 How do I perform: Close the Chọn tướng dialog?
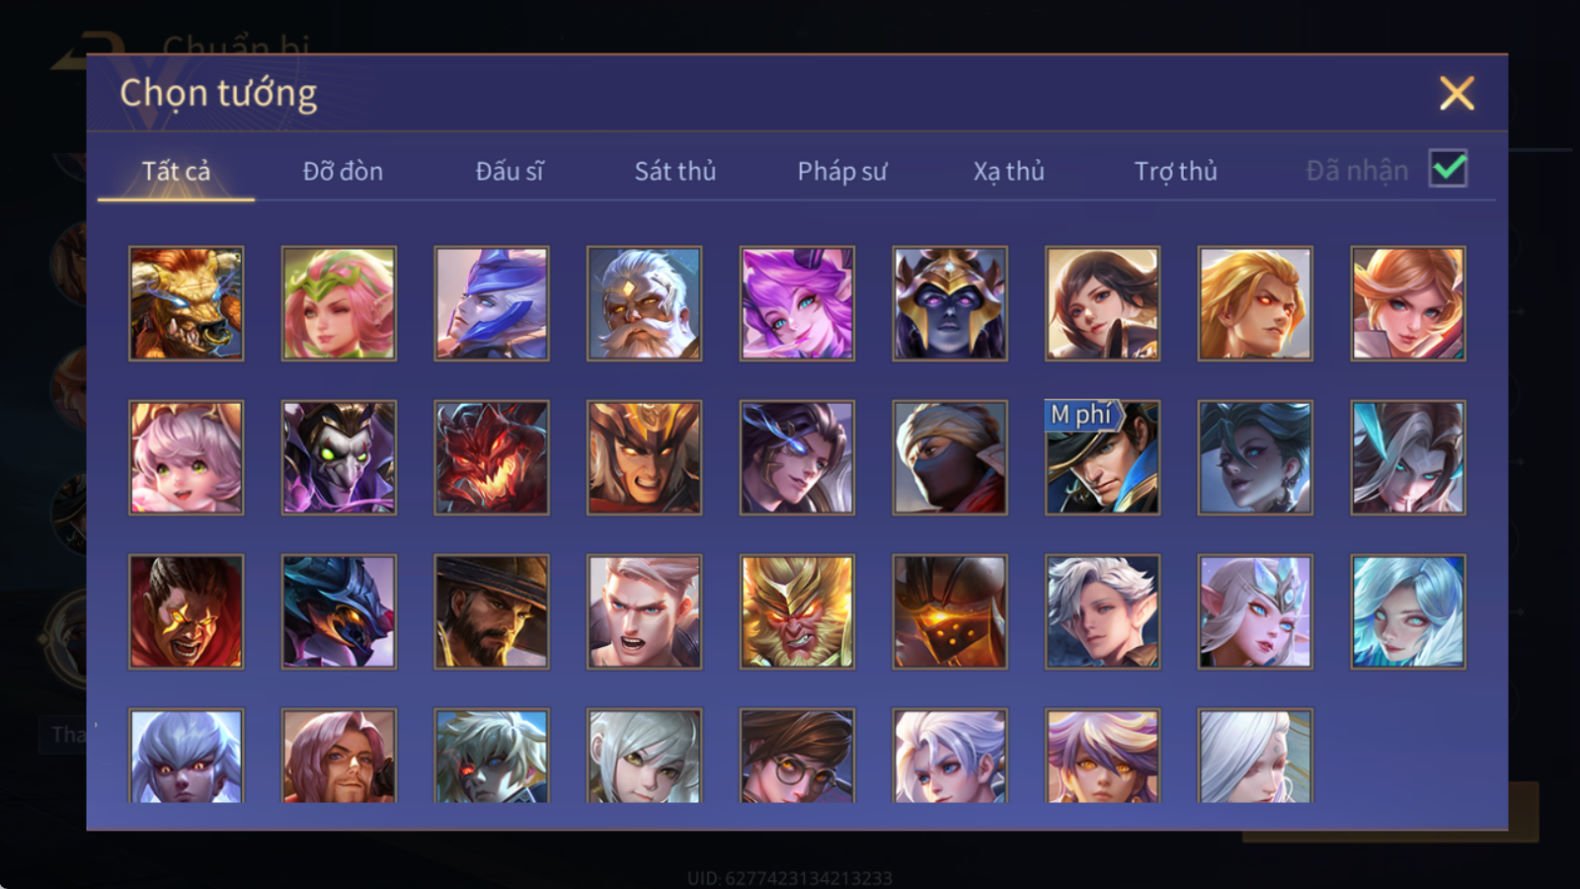(x=1457, y=93)
